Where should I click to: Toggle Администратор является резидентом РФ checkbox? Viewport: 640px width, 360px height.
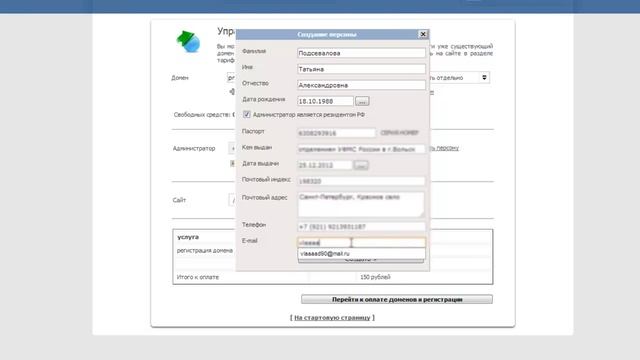tap(247, 115)
